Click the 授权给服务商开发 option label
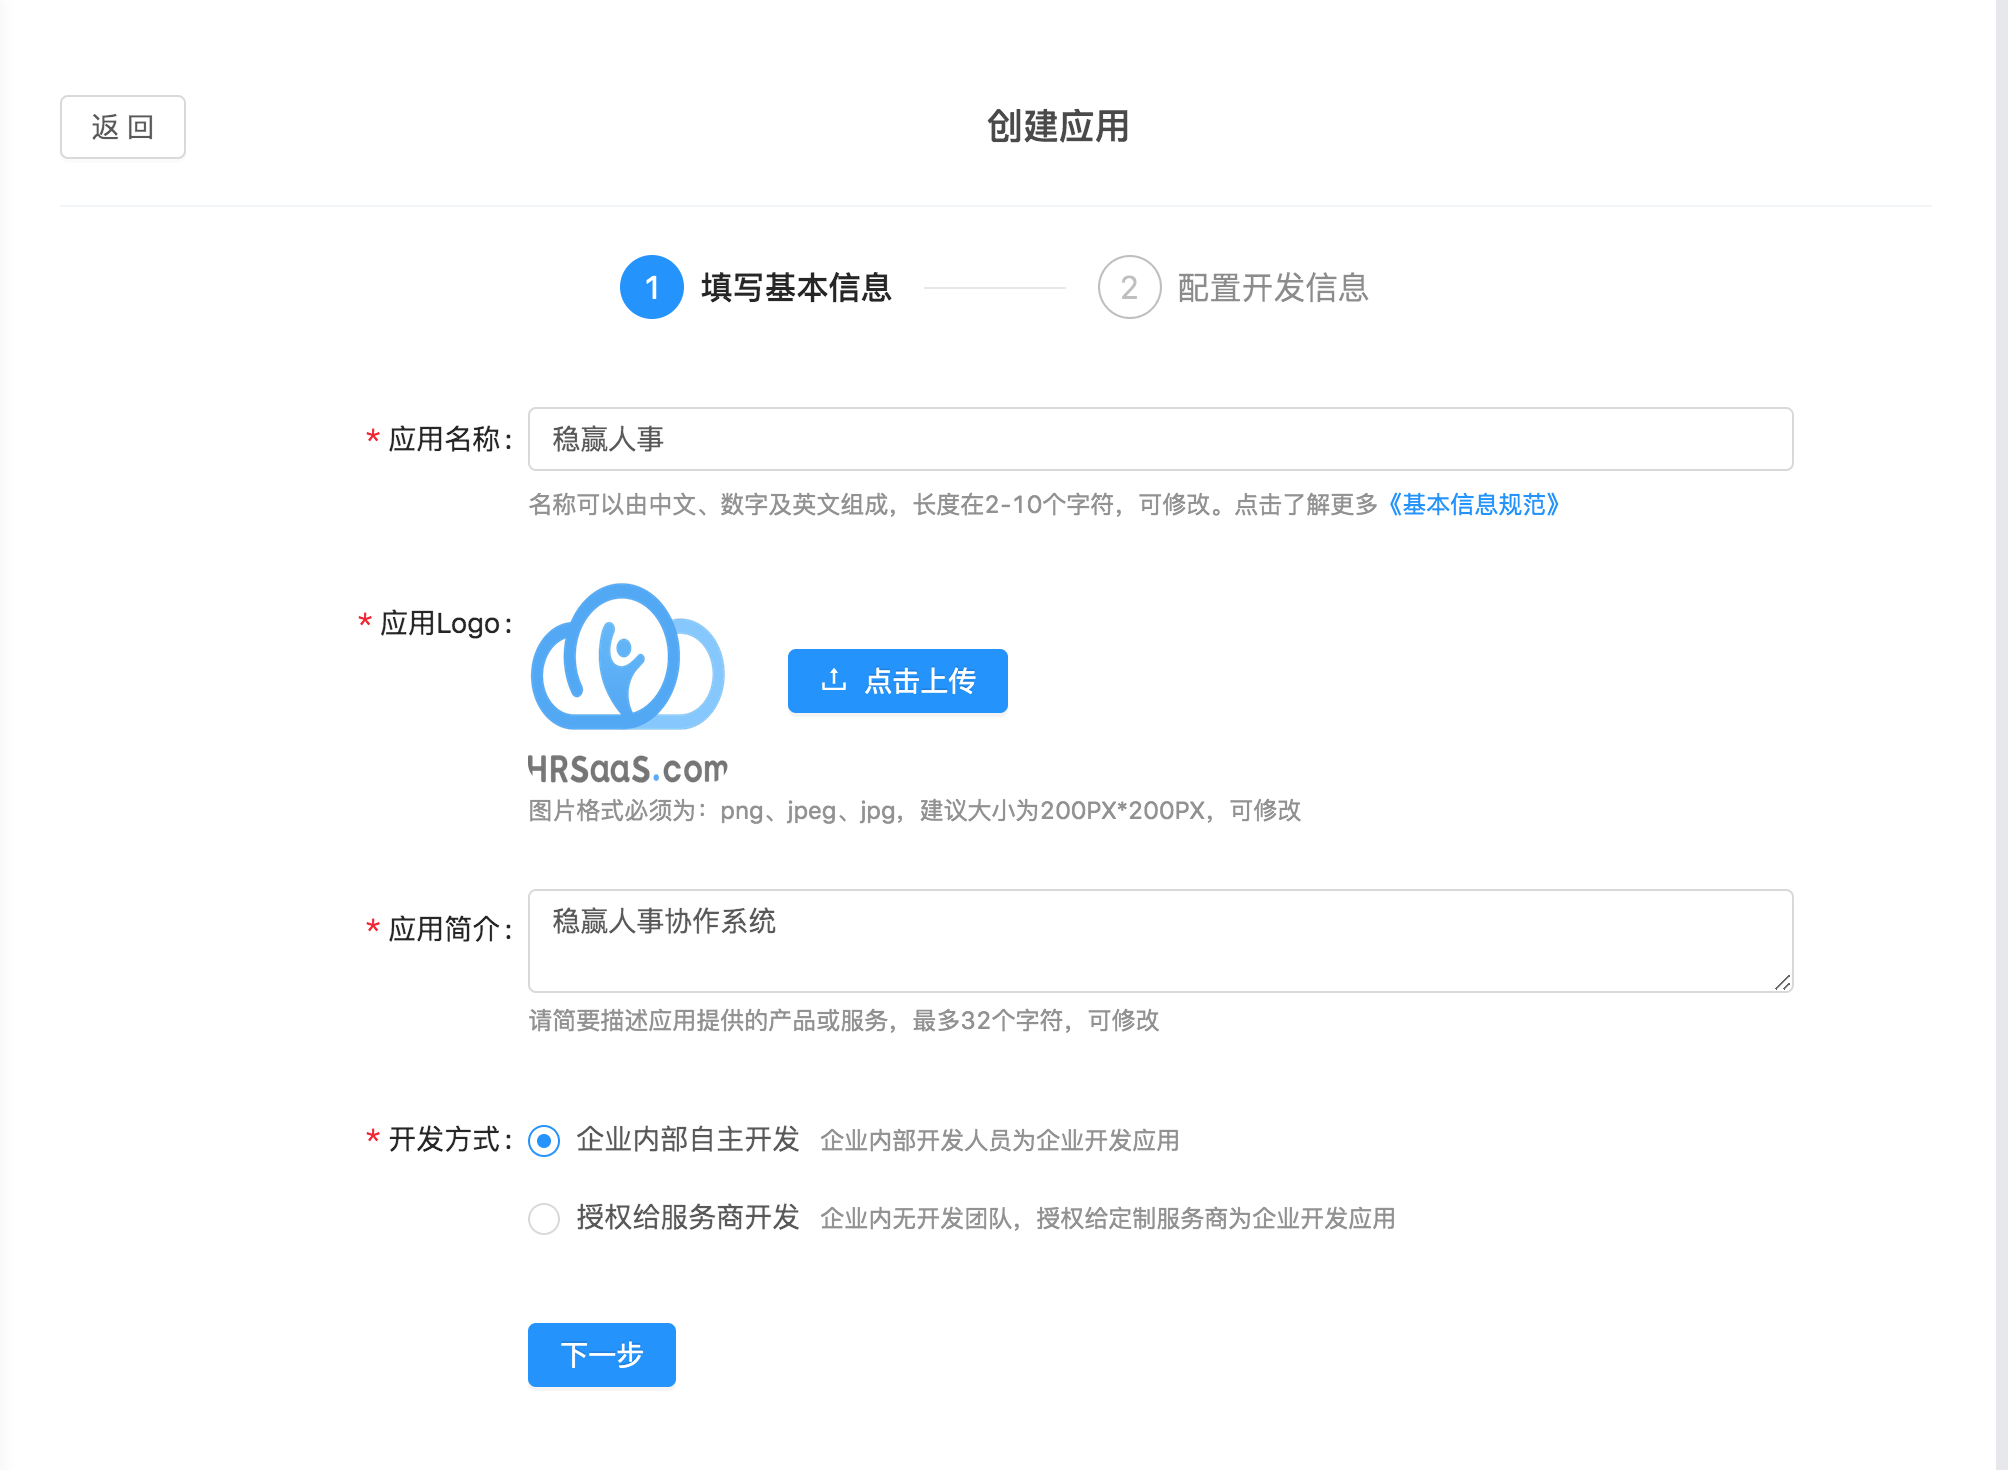2008x1470 pixels. (688, 1217)
